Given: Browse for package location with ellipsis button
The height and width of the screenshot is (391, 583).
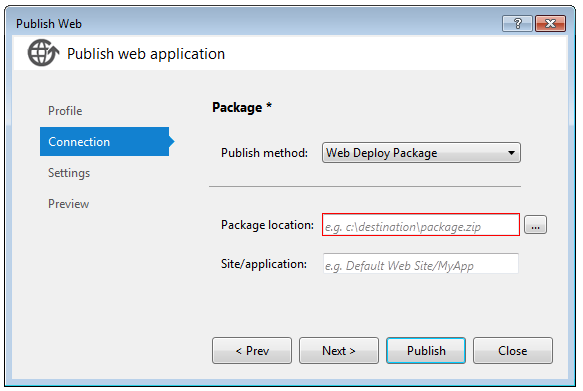Looking at the screenshot, I should coord(535,225).
